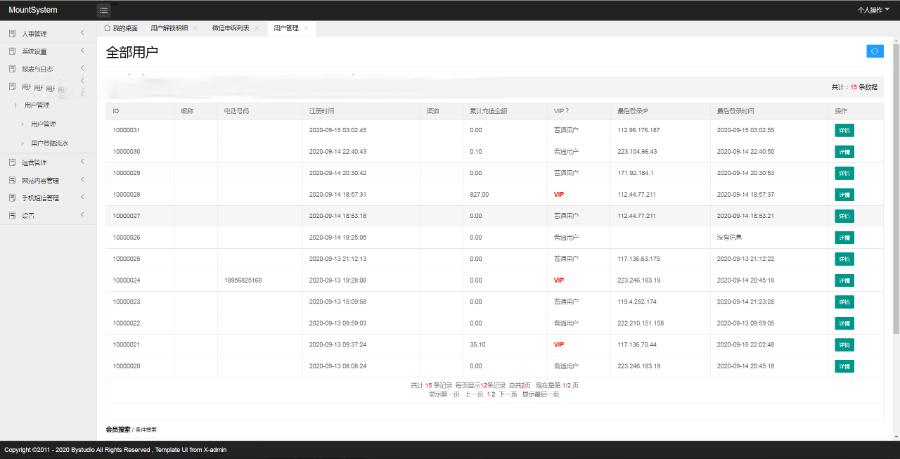Click the icon beside 网站内容管理 in sidebar
This screenshot has width=900, height=459.
coord(11,180)
